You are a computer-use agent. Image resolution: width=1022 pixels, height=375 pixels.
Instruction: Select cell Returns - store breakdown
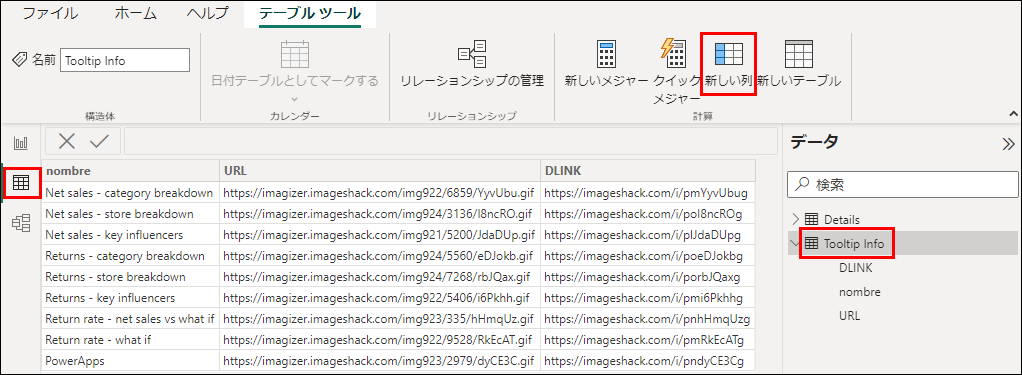coord(130,277)
